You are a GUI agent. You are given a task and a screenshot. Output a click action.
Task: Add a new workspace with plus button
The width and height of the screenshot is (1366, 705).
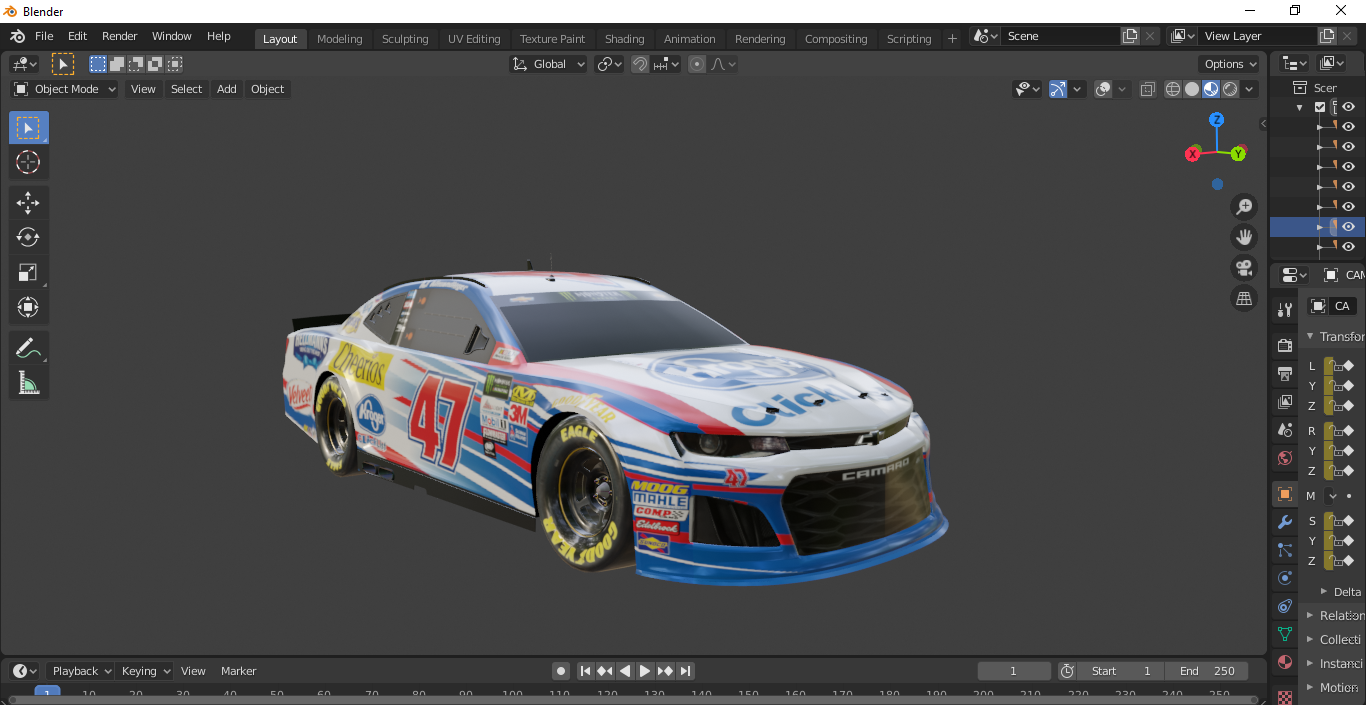coord(952,39)
